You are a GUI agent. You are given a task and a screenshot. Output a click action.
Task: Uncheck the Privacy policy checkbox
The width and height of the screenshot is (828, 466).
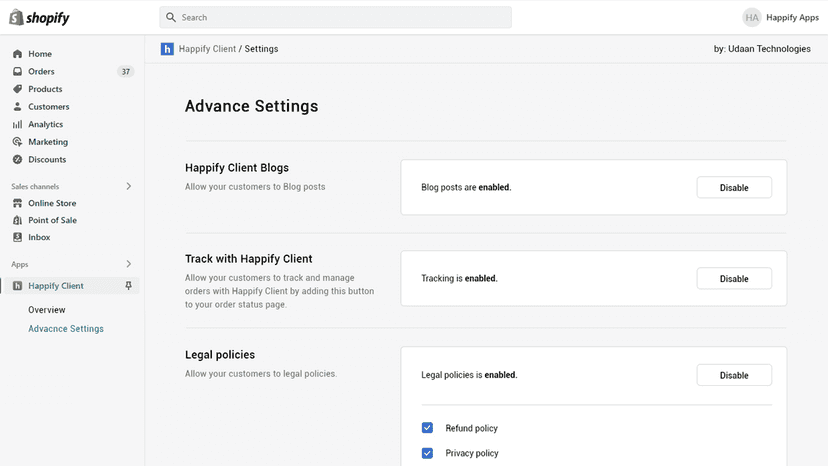point(427,453)
